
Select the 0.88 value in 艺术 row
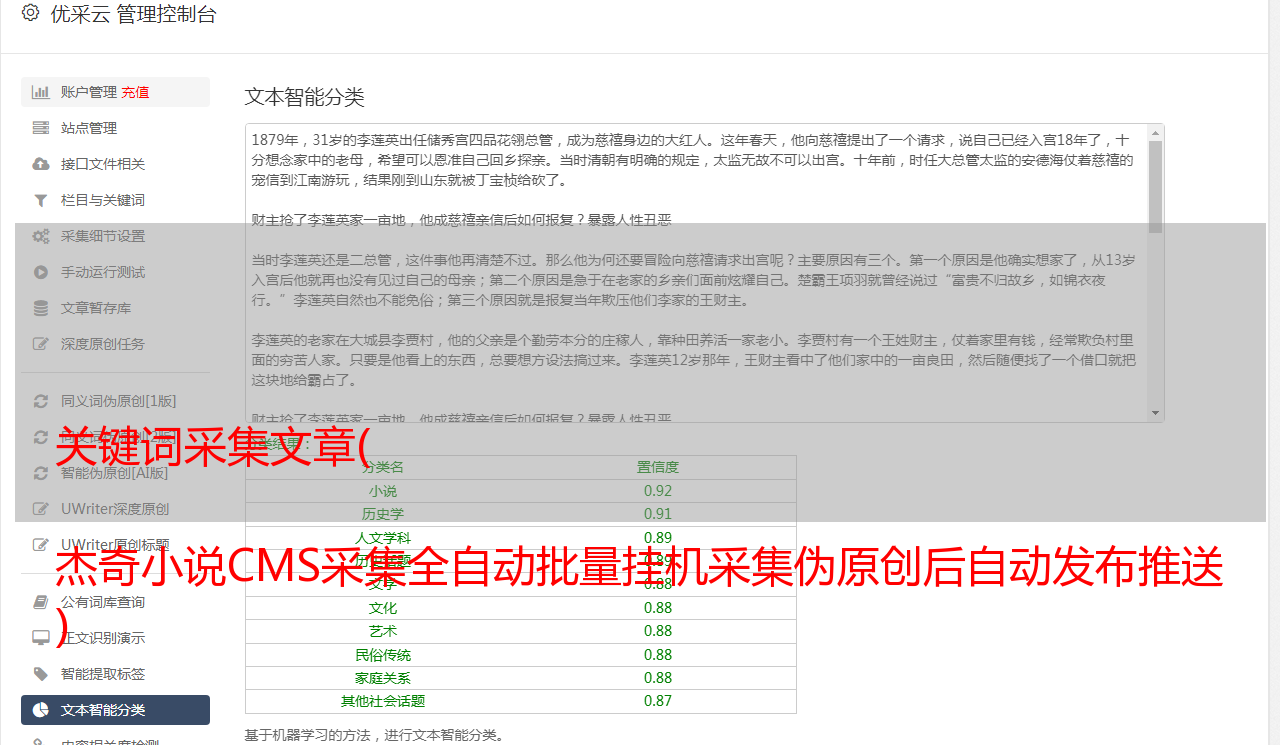point(658,631)
